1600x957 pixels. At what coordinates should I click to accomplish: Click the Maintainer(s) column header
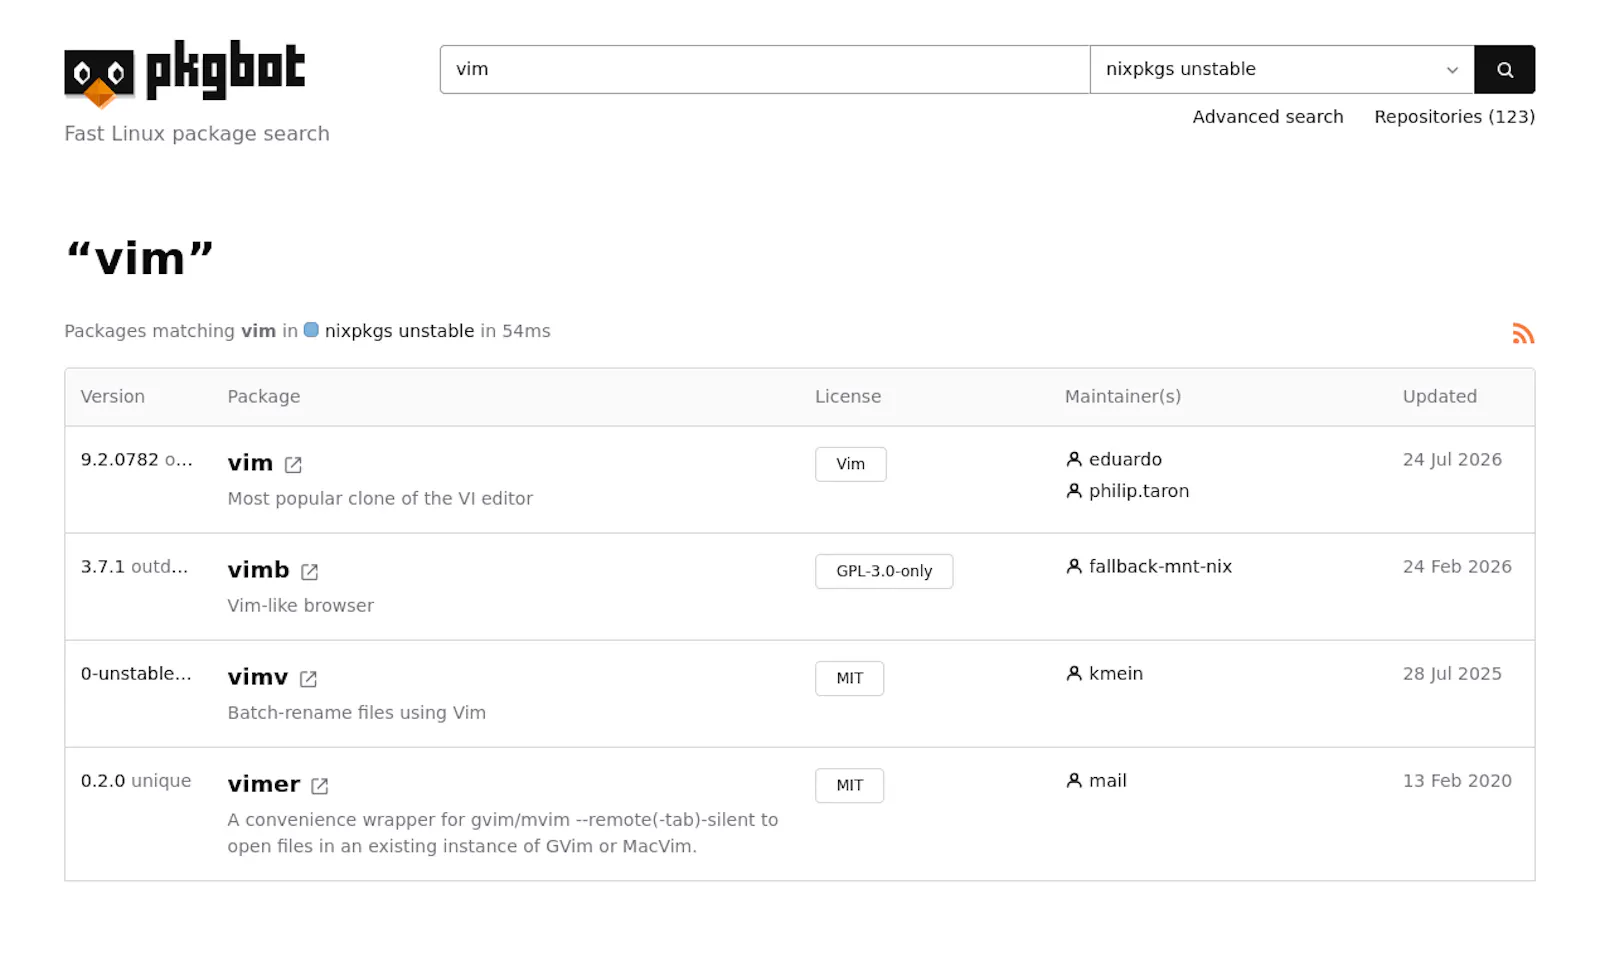coord(1123,396)
